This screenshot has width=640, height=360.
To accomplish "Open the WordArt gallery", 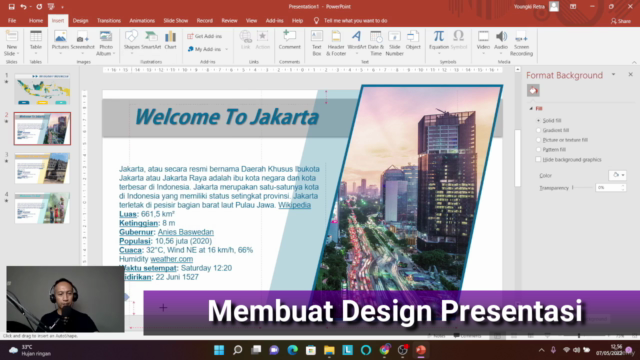I will (x=357, y=43).
